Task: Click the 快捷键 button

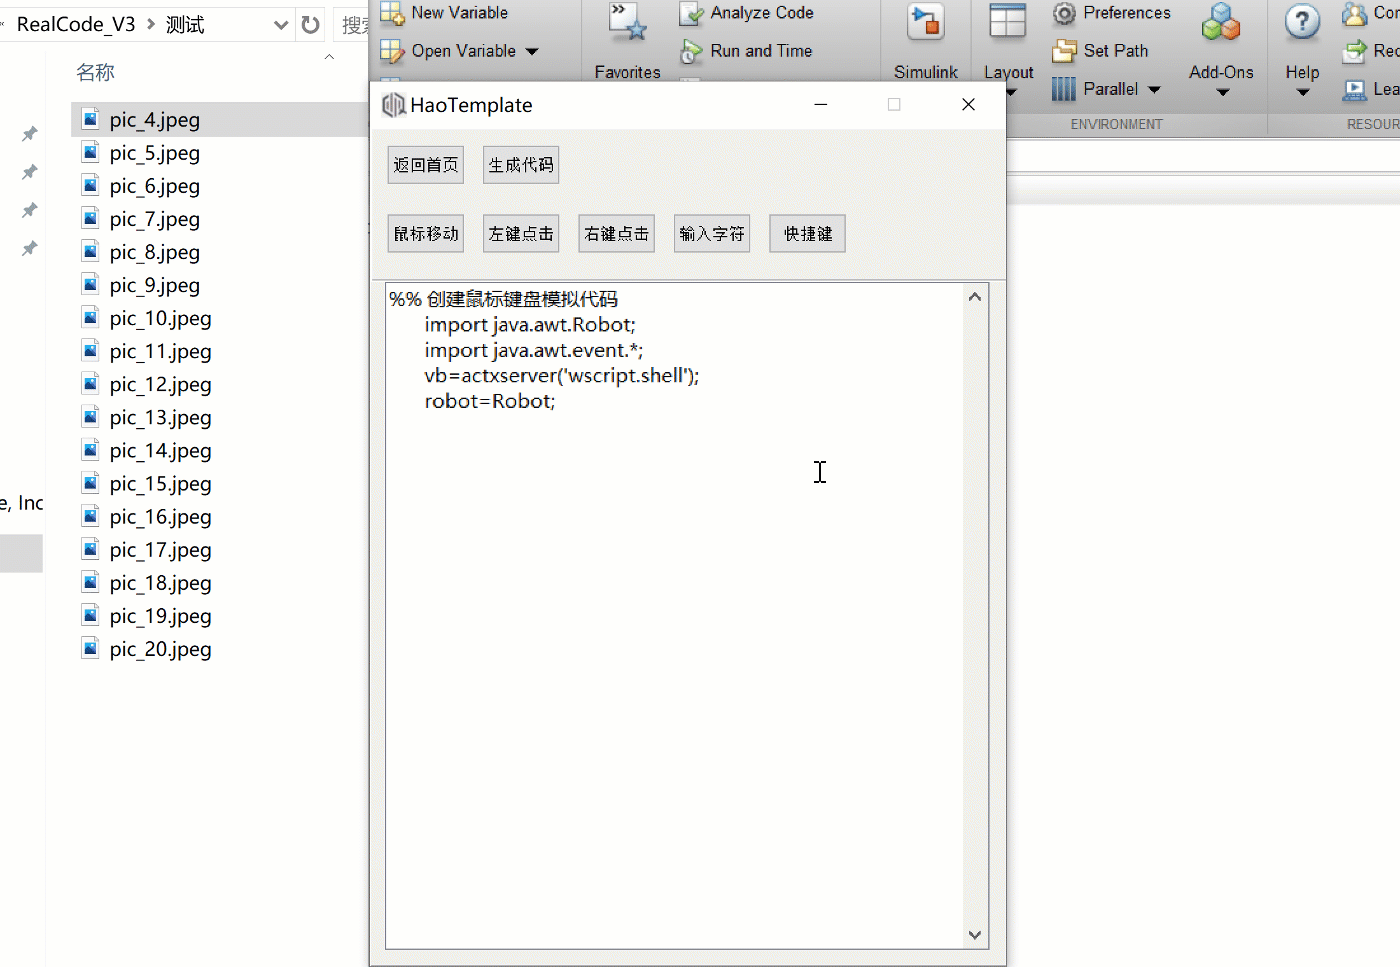Action: [806, 233]
